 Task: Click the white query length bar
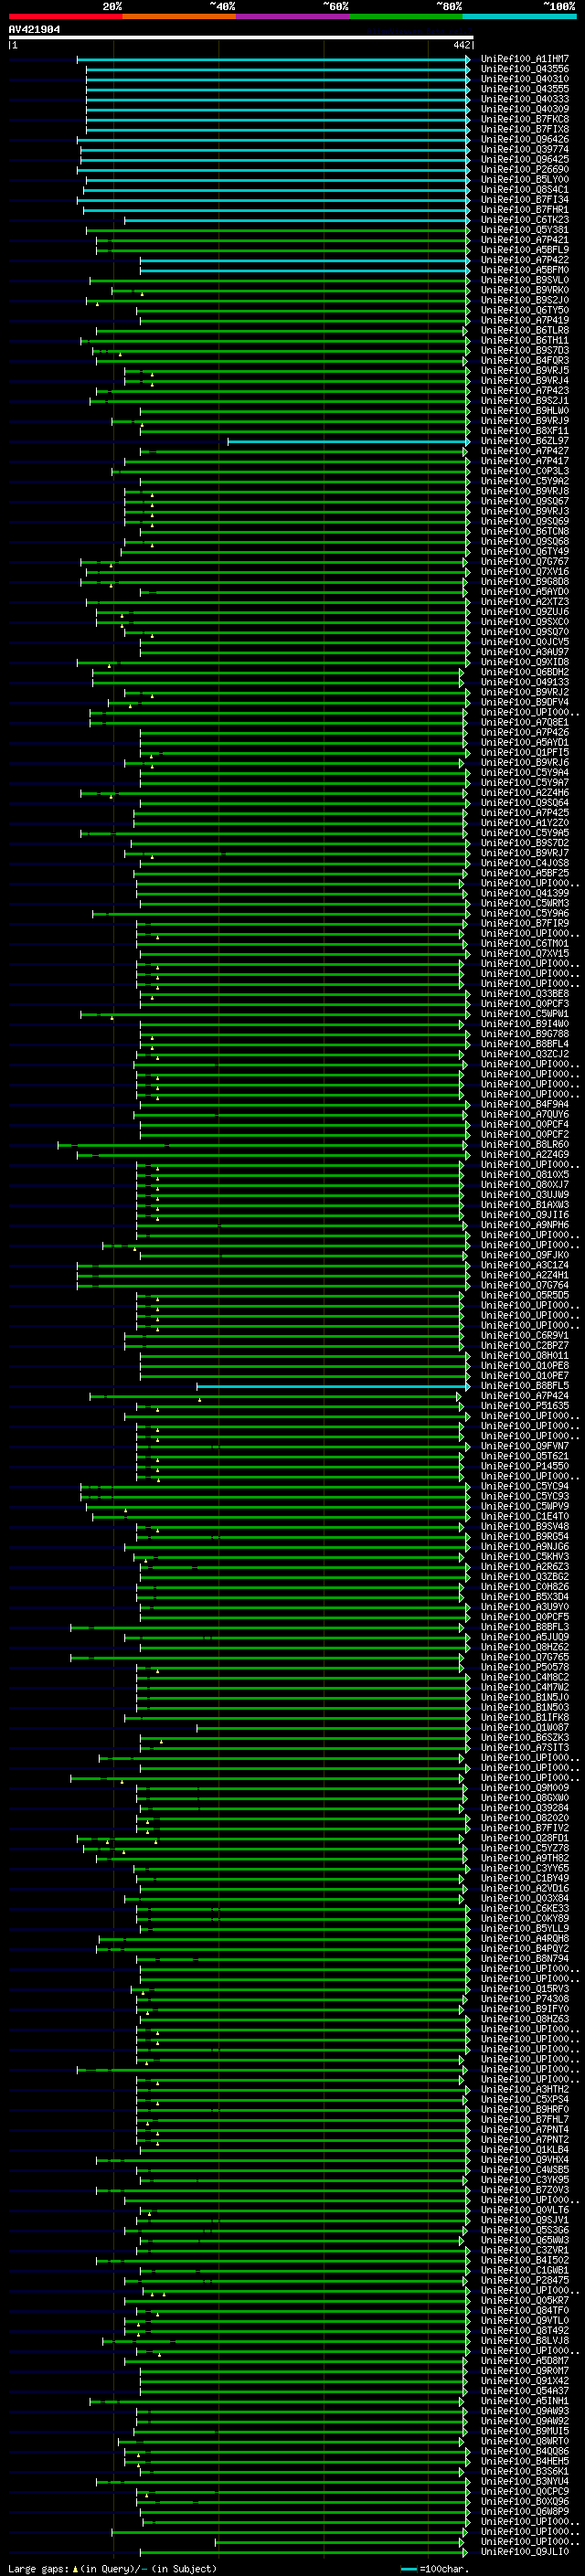coord(241,38)
